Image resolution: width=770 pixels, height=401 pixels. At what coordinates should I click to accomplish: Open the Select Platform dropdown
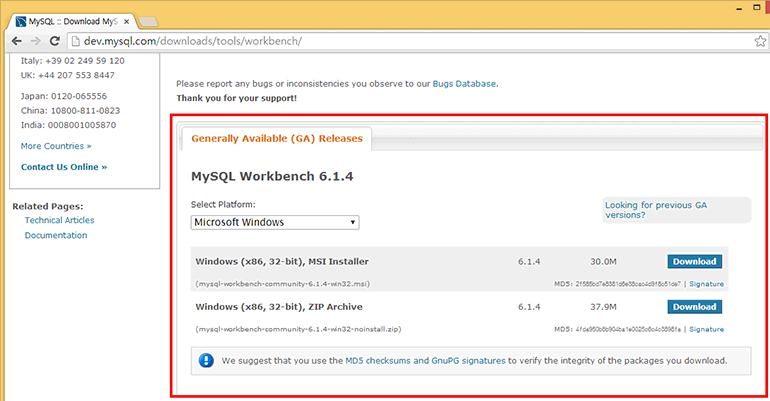275,222
